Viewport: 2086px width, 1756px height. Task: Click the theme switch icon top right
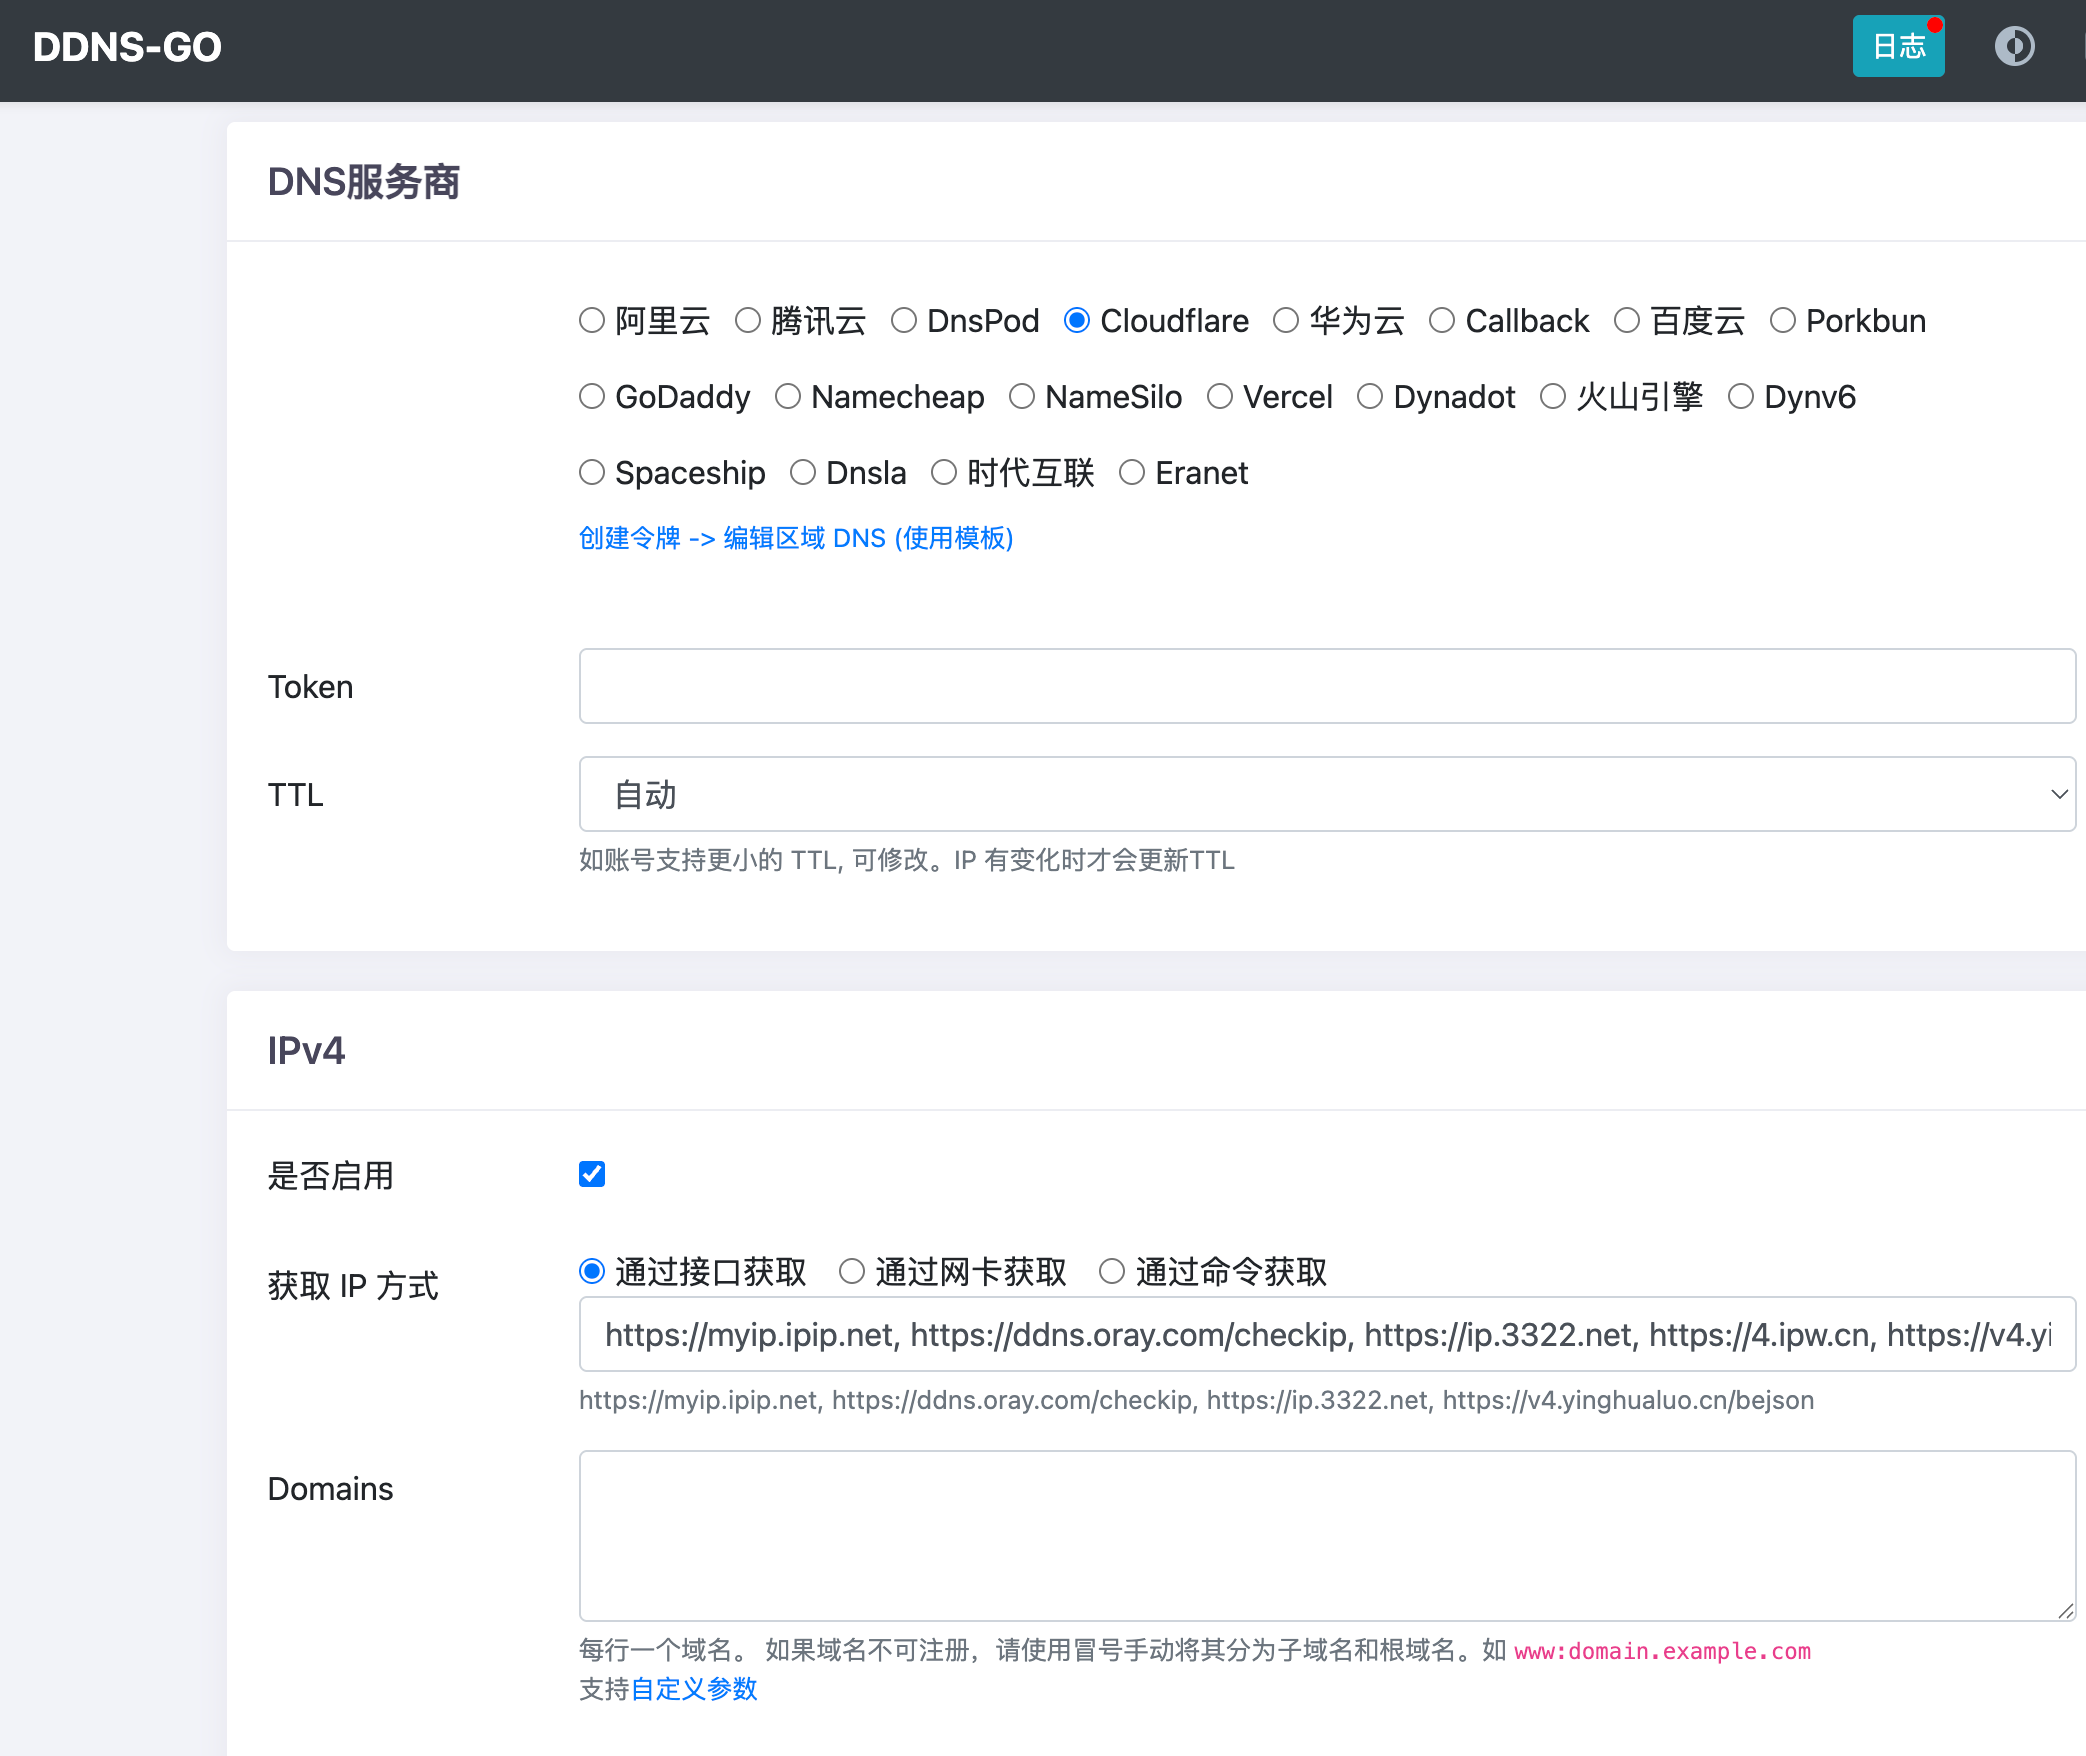coord(2016,46)
